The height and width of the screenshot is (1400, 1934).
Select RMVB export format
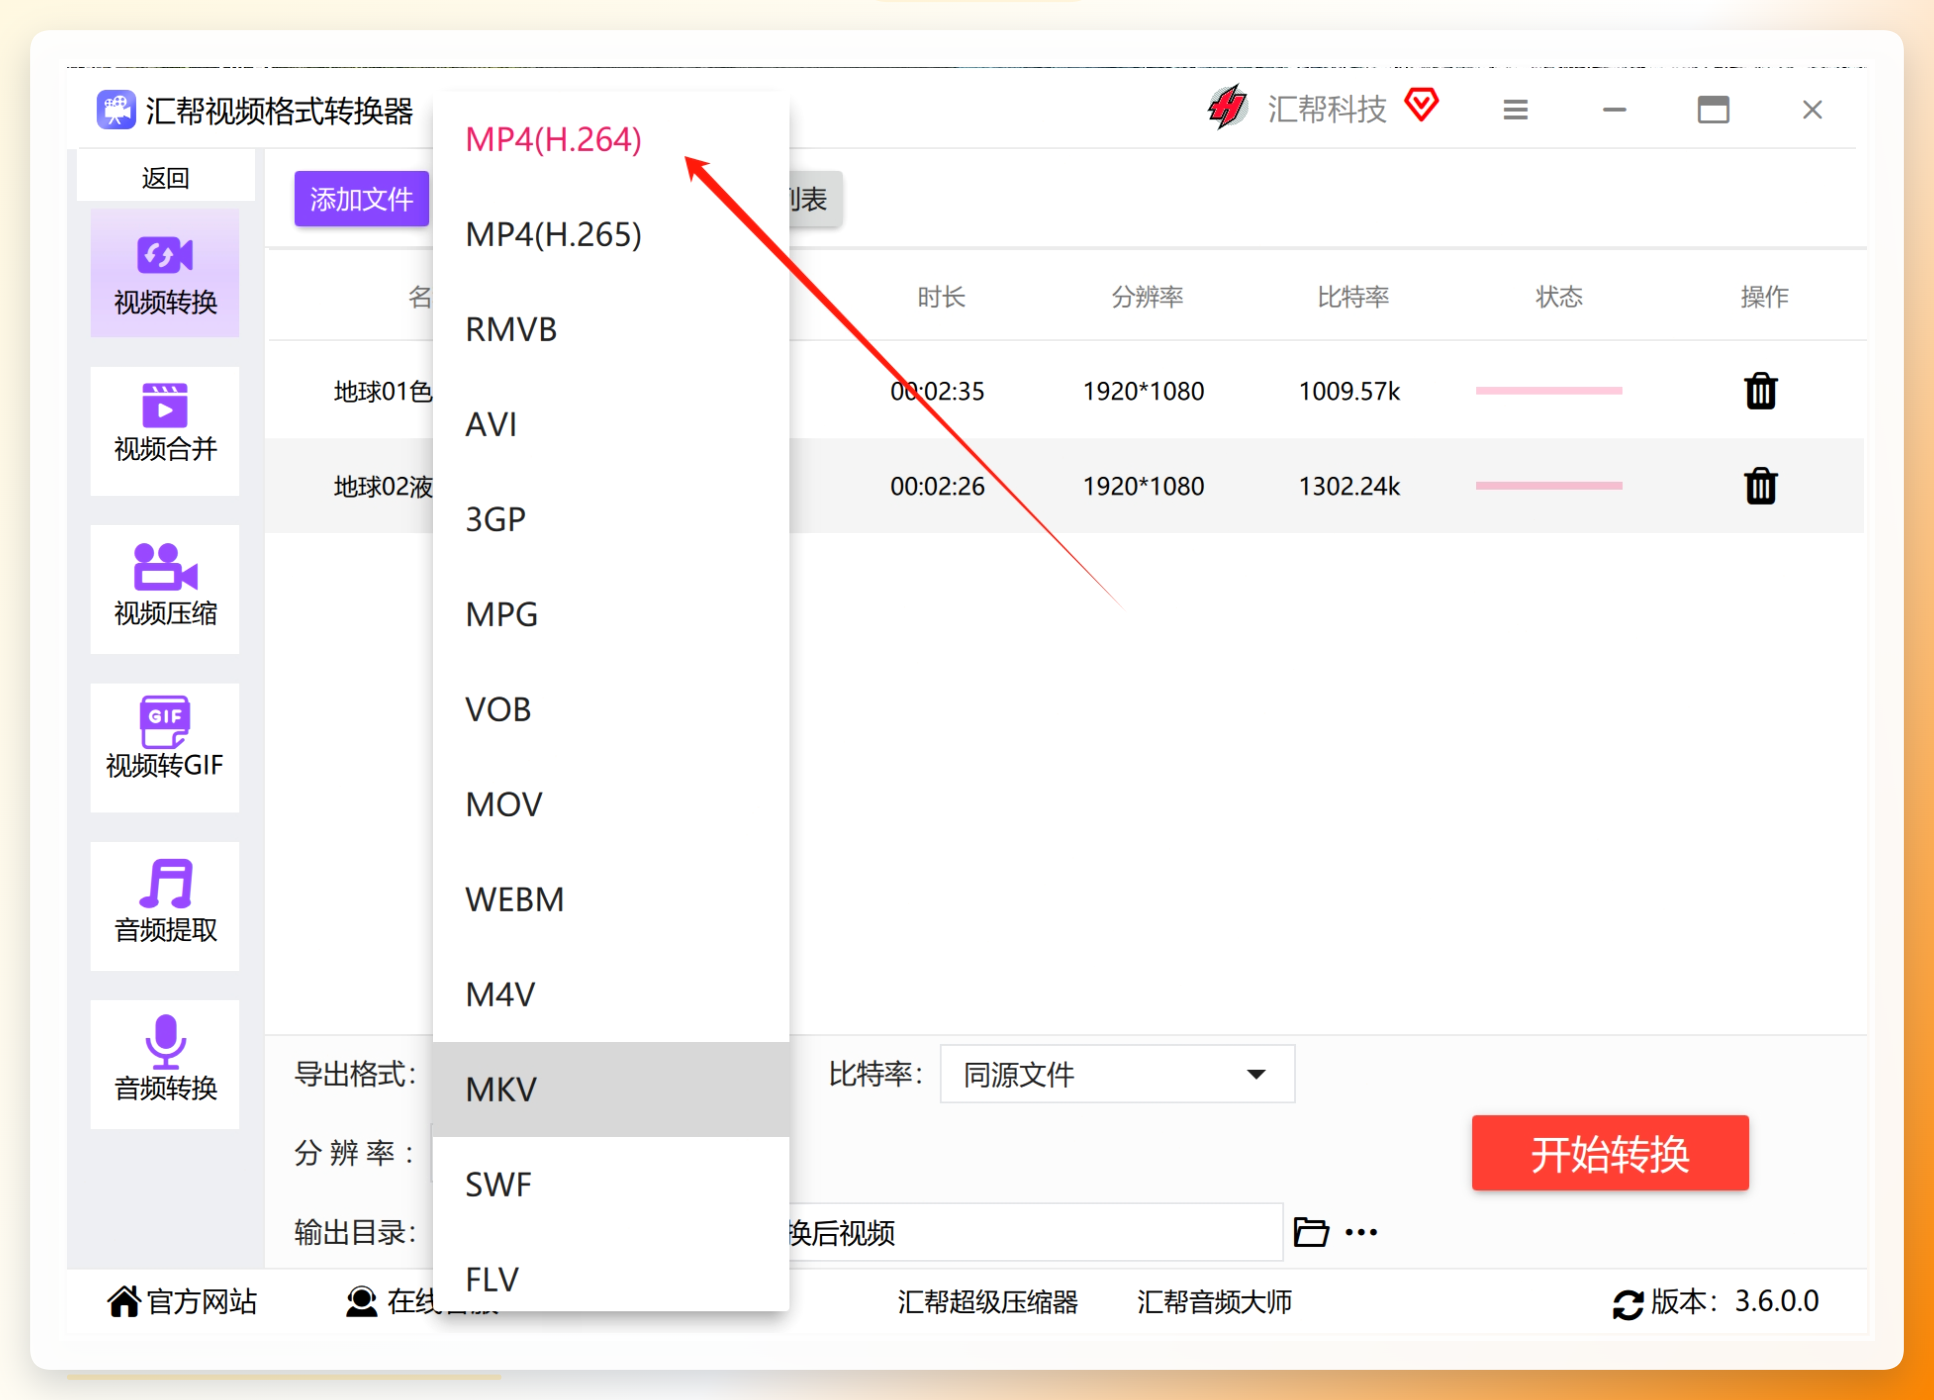point(611,329)
